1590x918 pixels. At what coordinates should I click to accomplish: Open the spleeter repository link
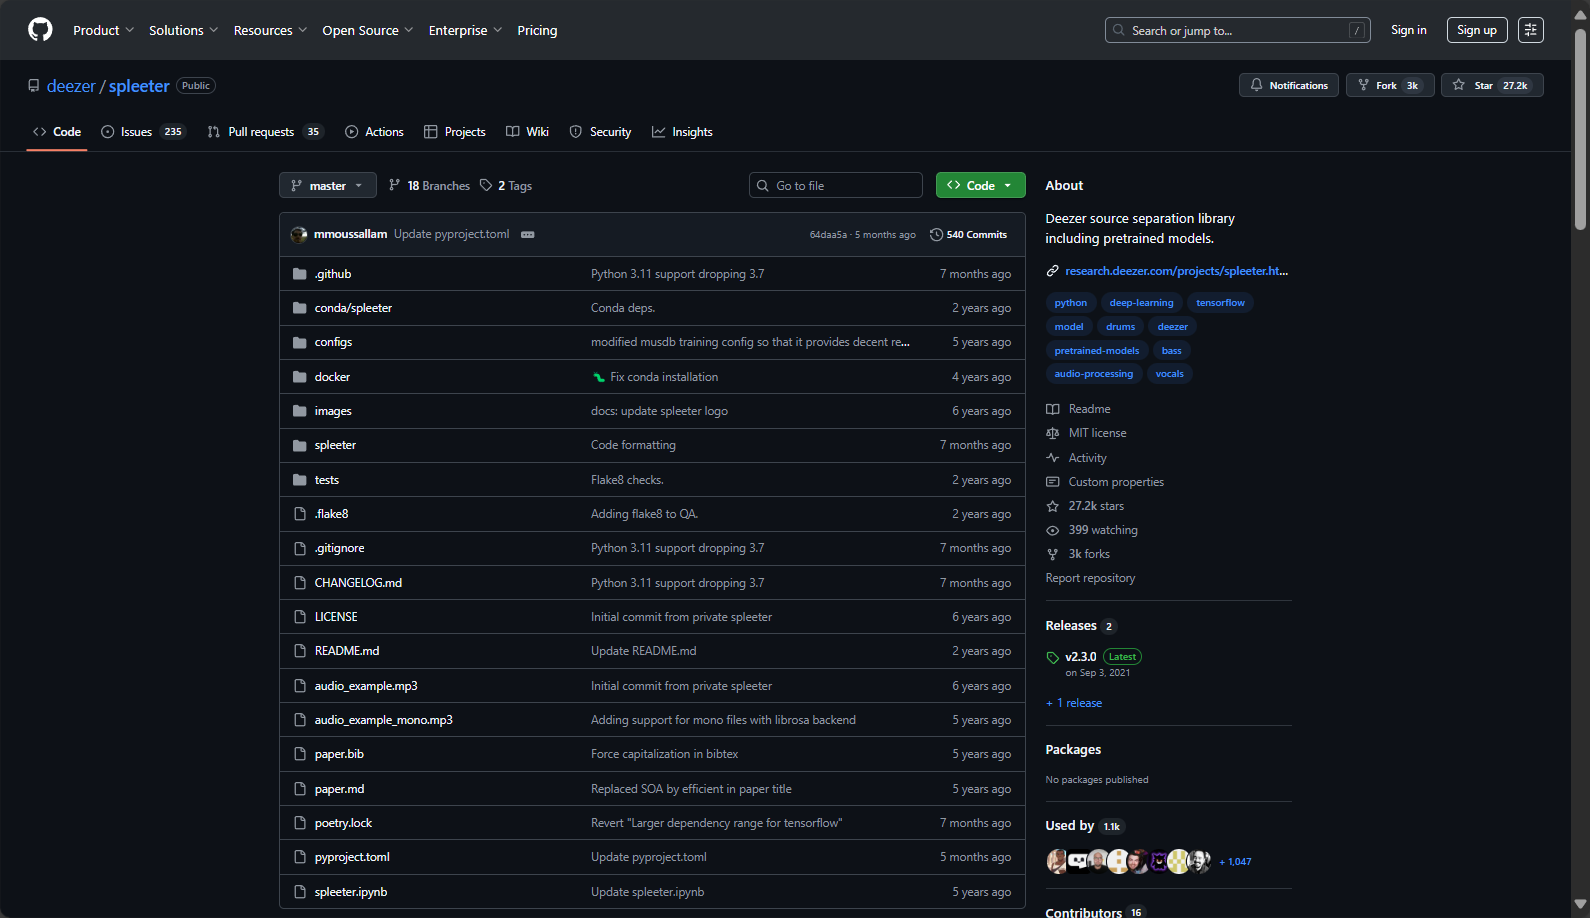tap(139, 86)
